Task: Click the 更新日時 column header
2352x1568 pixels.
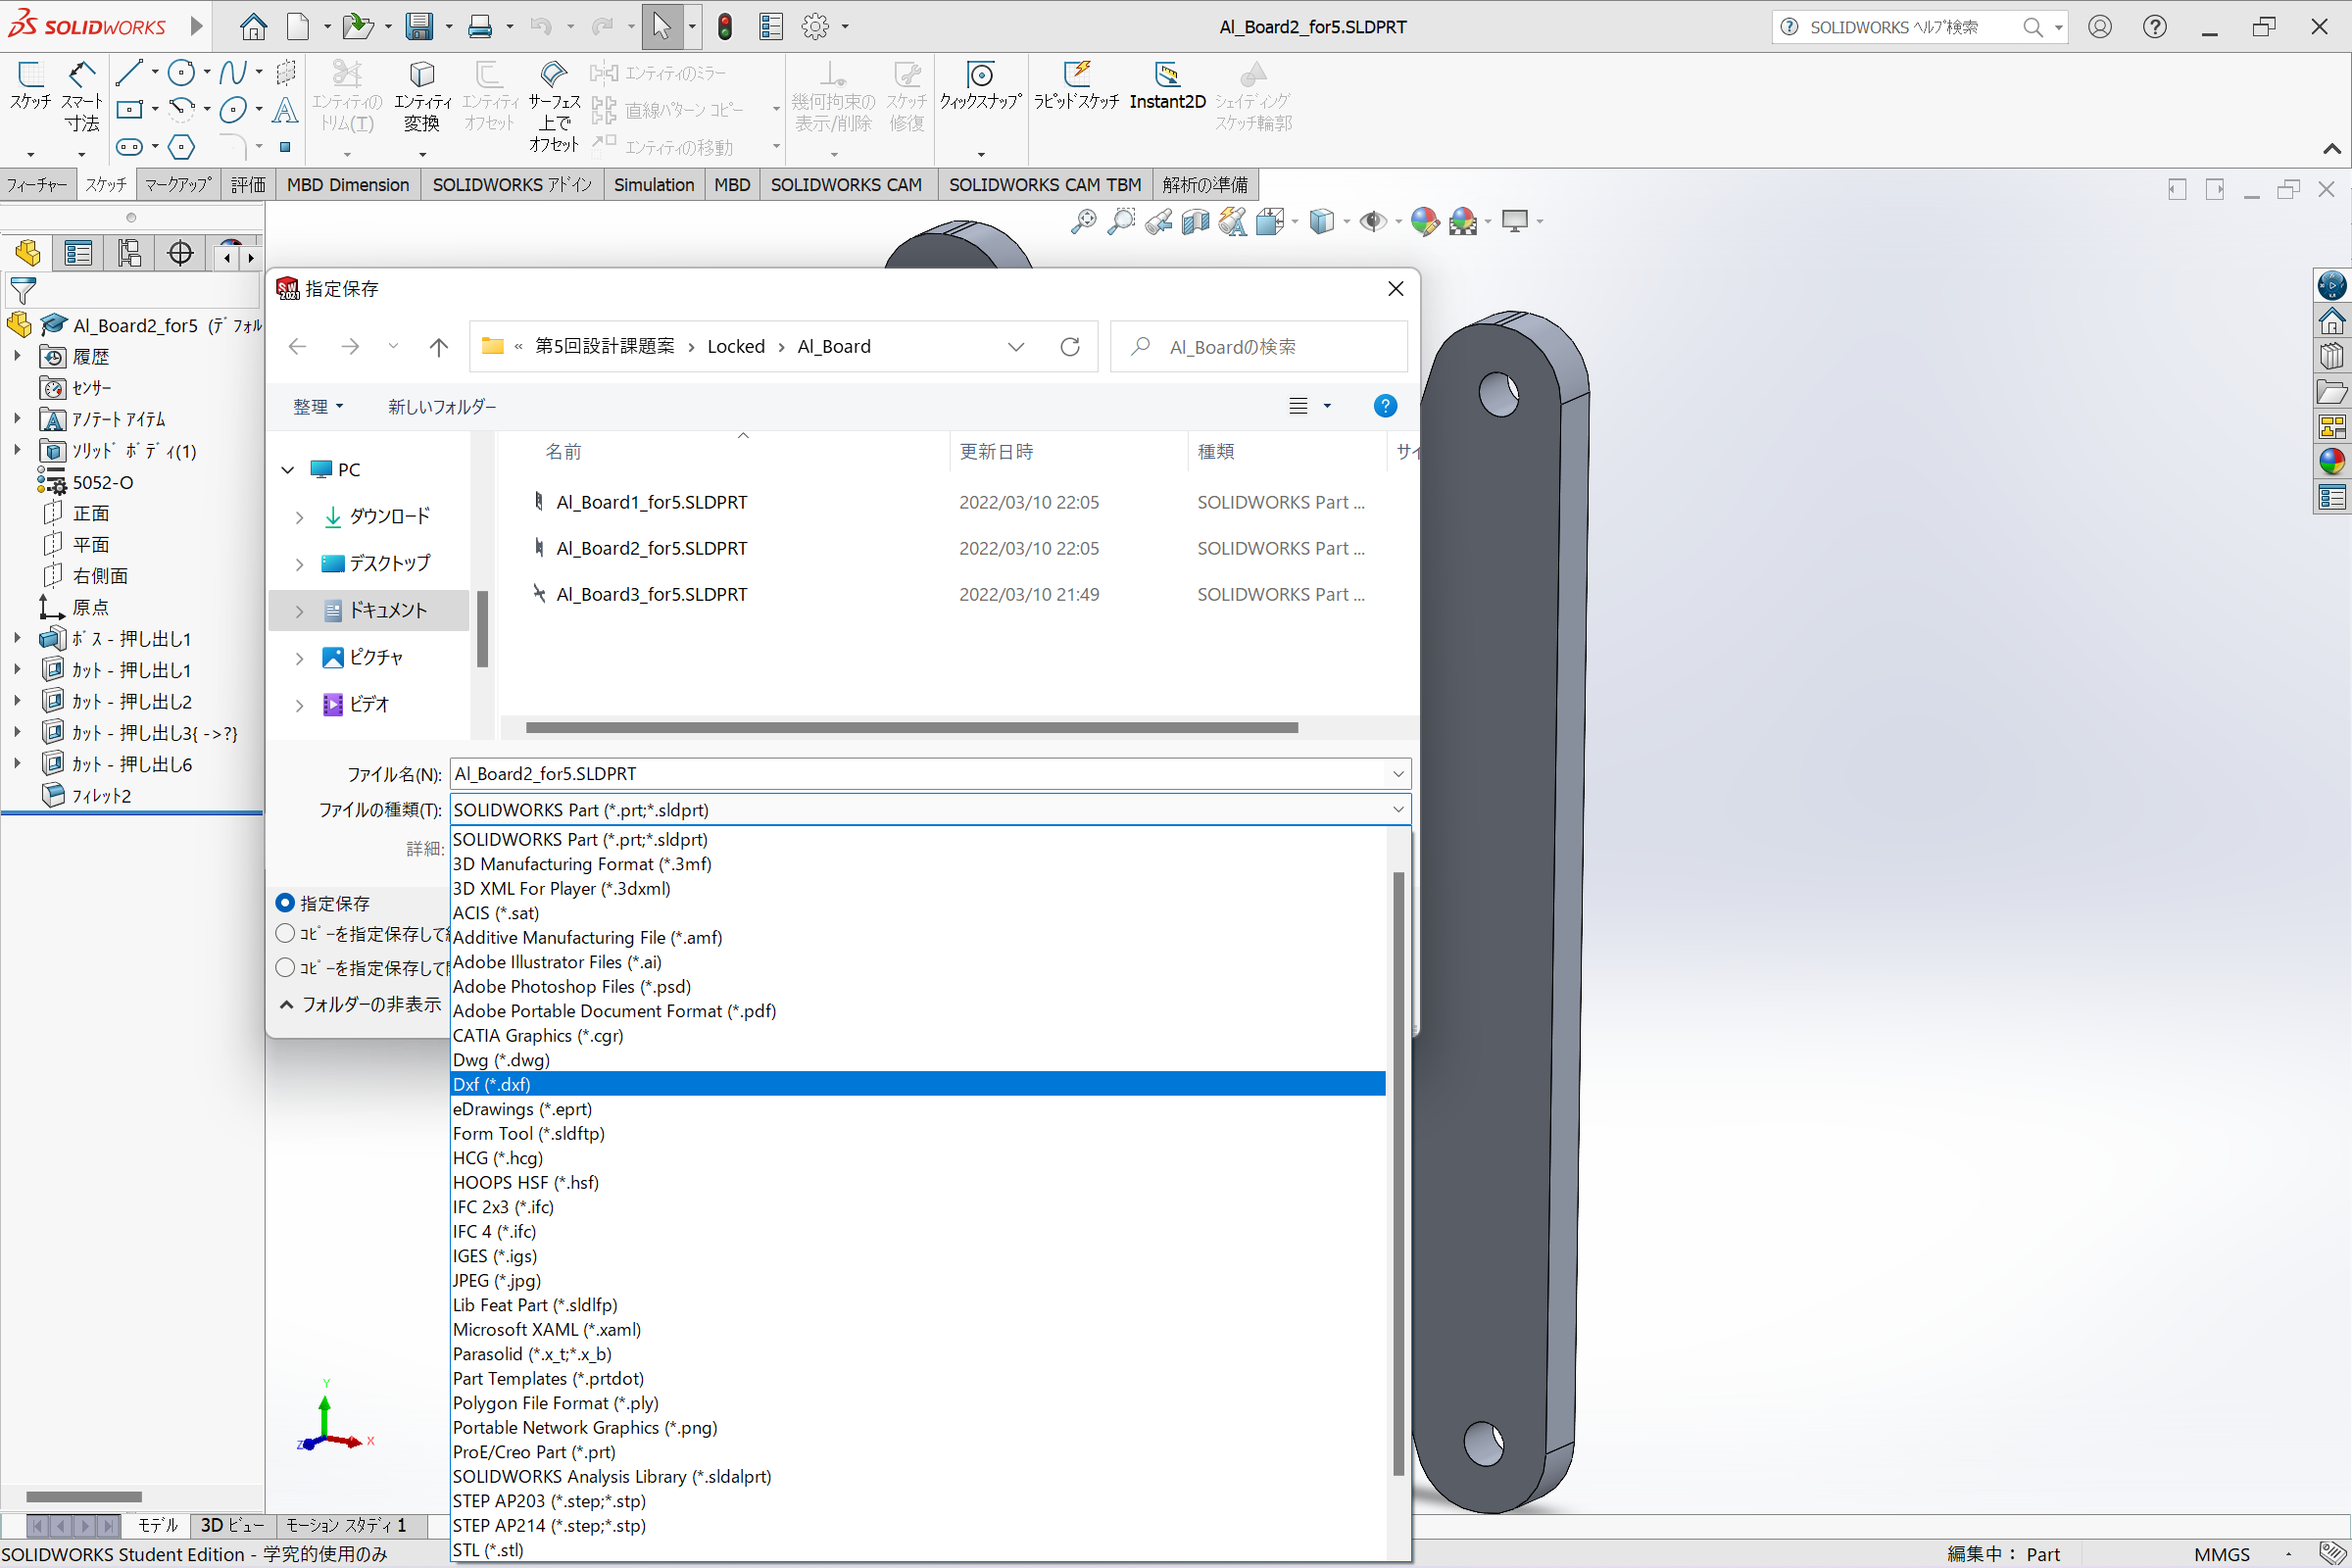Action: click(996, 452)
